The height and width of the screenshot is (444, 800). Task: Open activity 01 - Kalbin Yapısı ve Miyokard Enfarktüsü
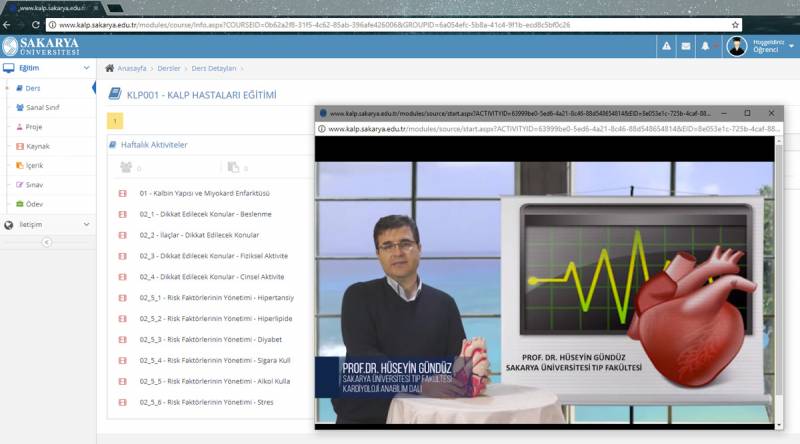pos(204,192)
